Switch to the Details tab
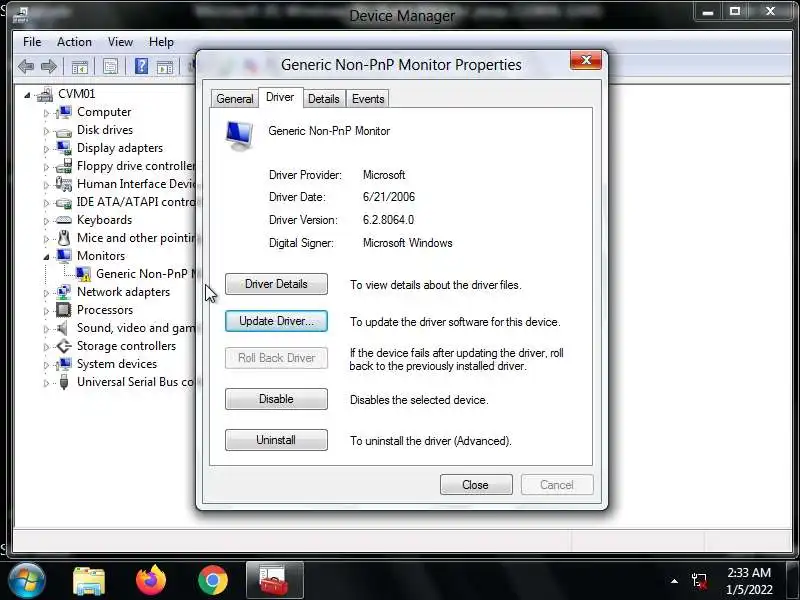The height and width of the screenshot is (600, 800). coord(323,98)
